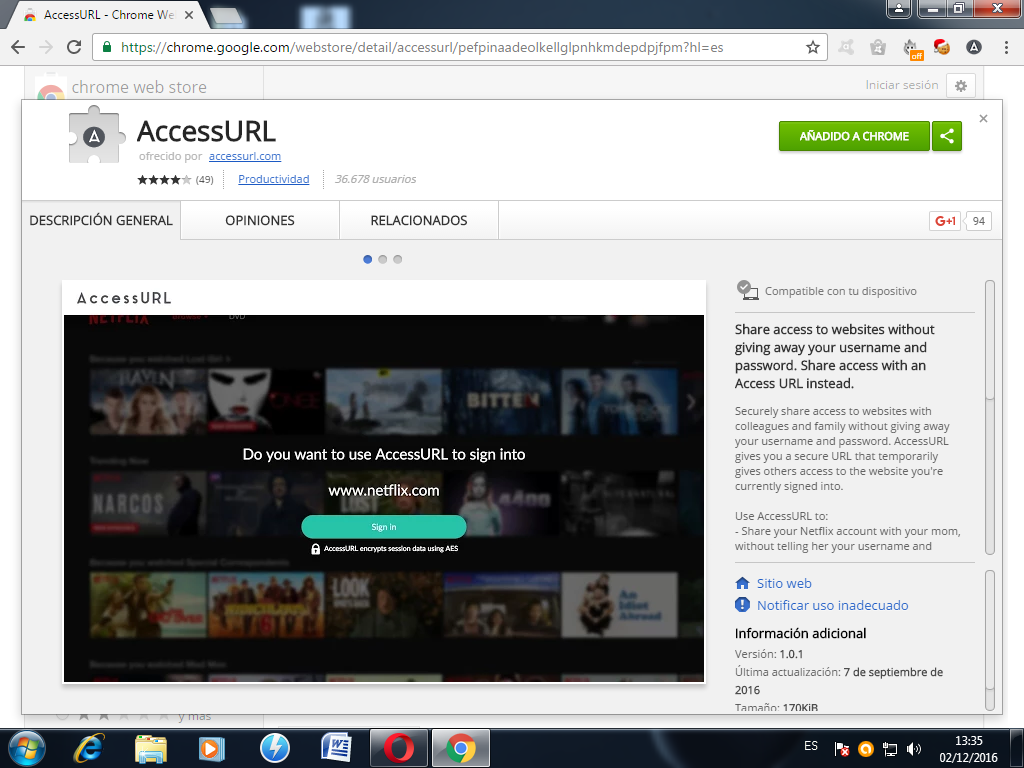Show the second screenshot dot

(x=383, y=259)
